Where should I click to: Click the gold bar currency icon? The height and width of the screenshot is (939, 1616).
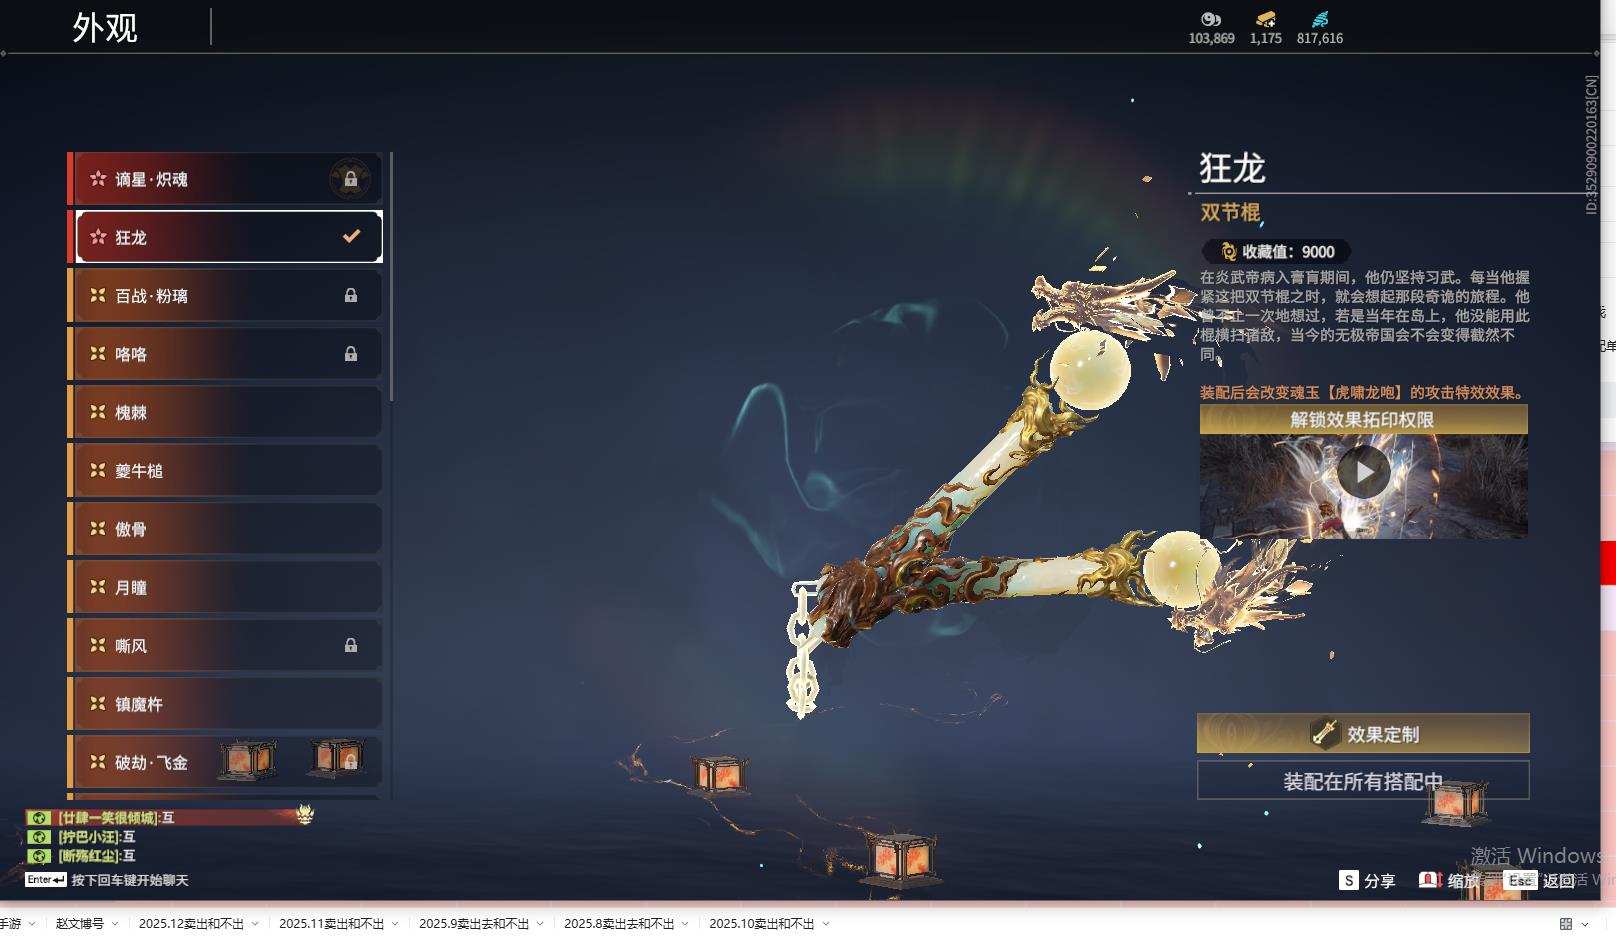tap(1266, 19)
